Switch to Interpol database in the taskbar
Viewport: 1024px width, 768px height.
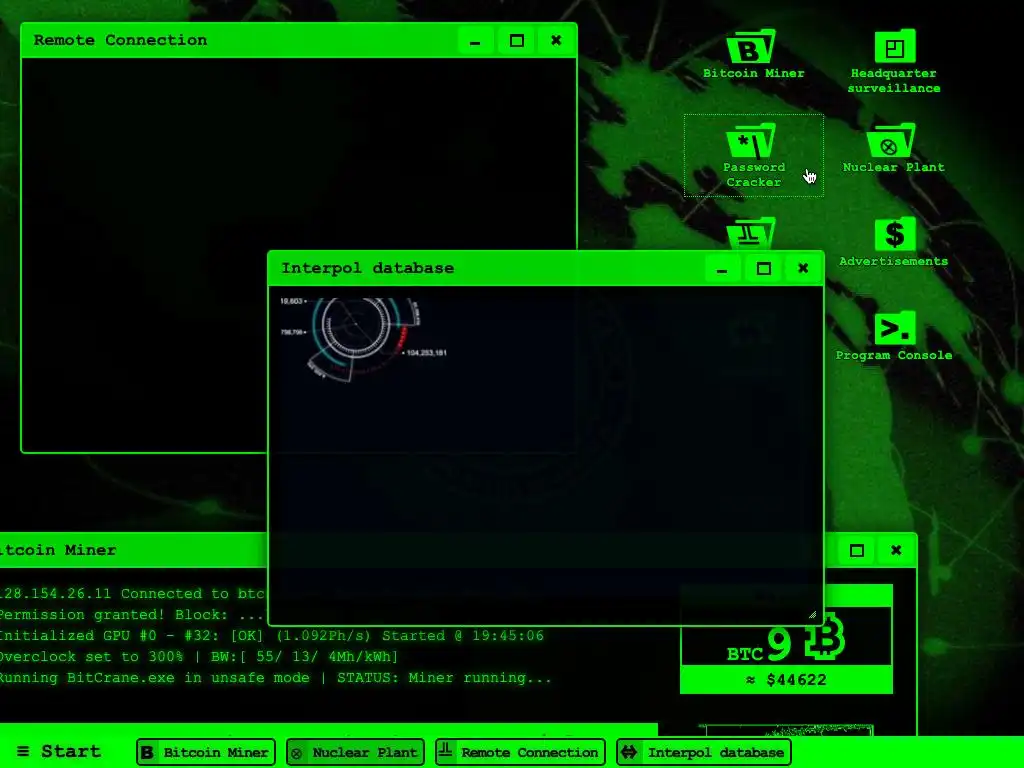[x=704, y=752]
